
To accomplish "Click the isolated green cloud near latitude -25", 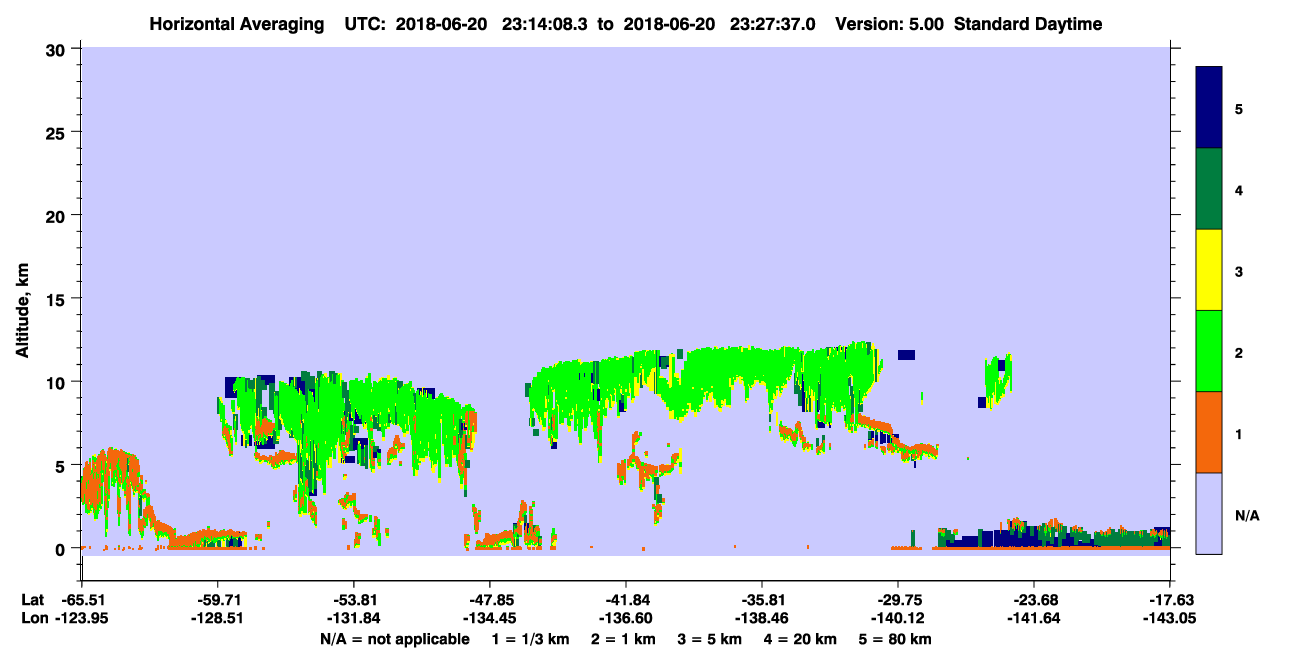I will tap(998, 380).
